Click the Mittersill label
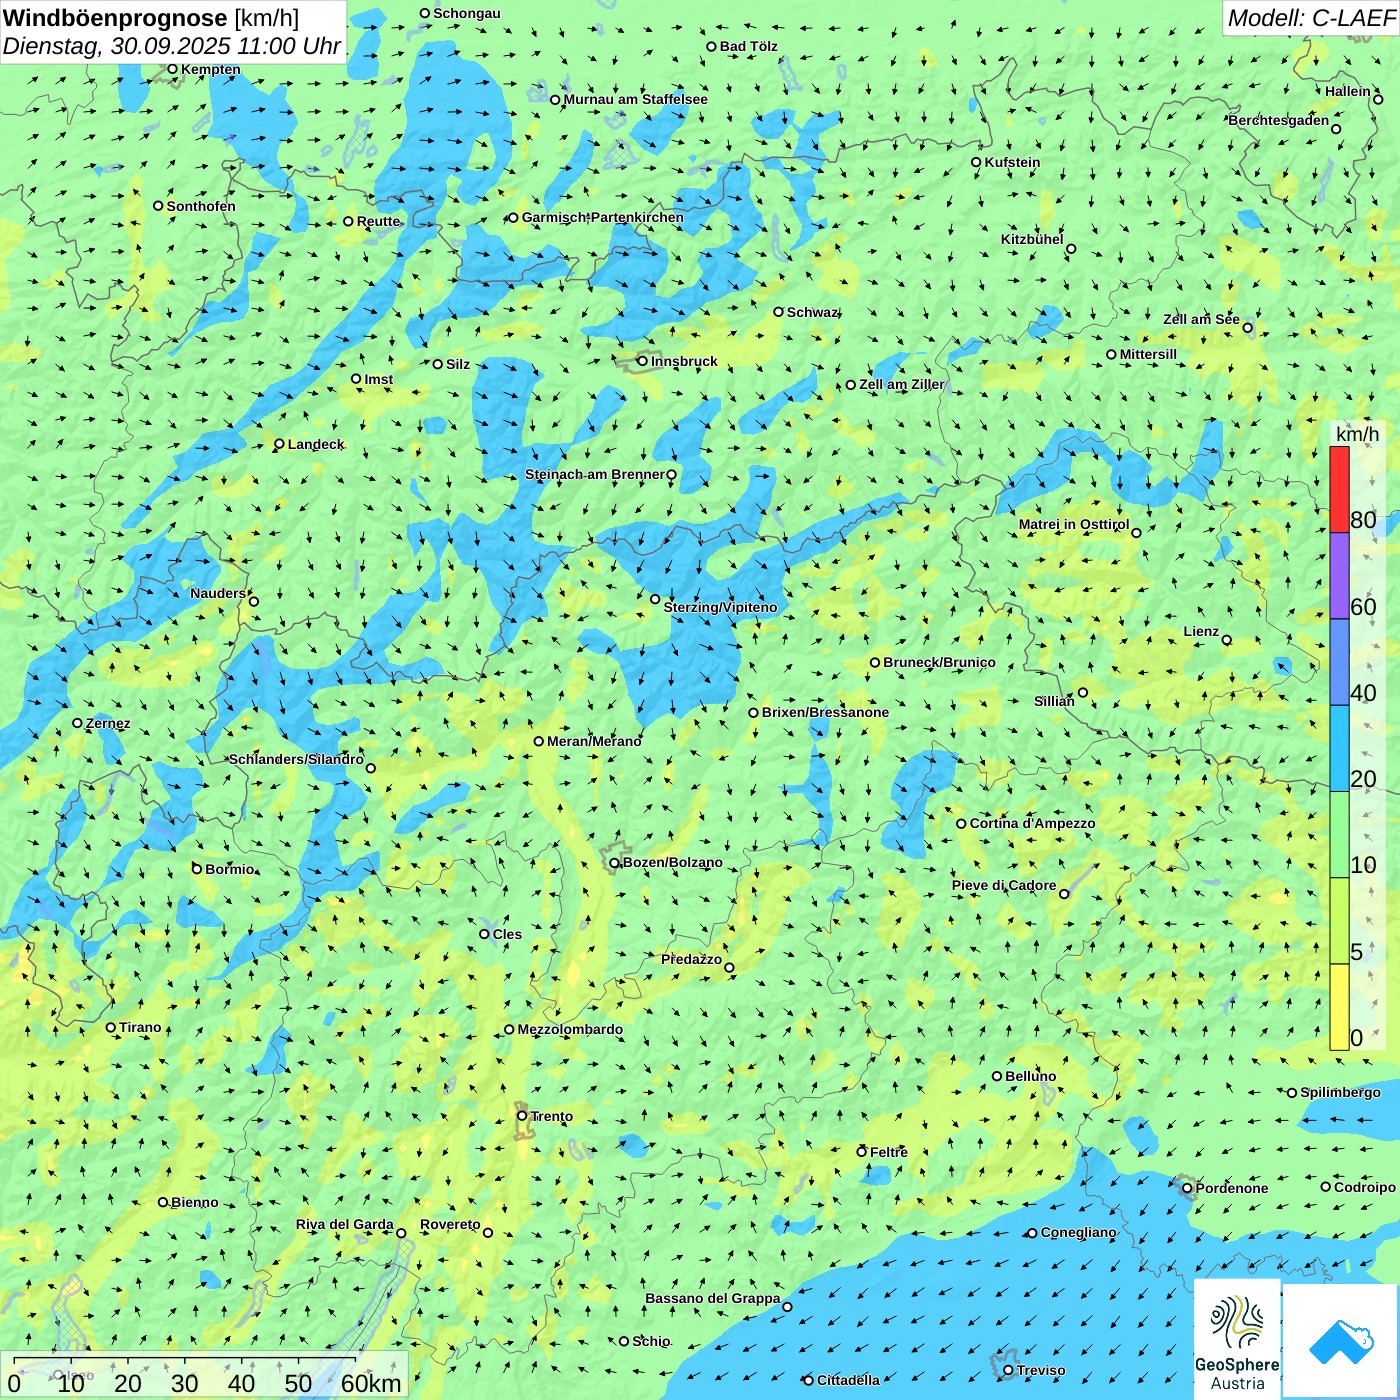The image size is (1400, 1400). tap(1148, 354)
